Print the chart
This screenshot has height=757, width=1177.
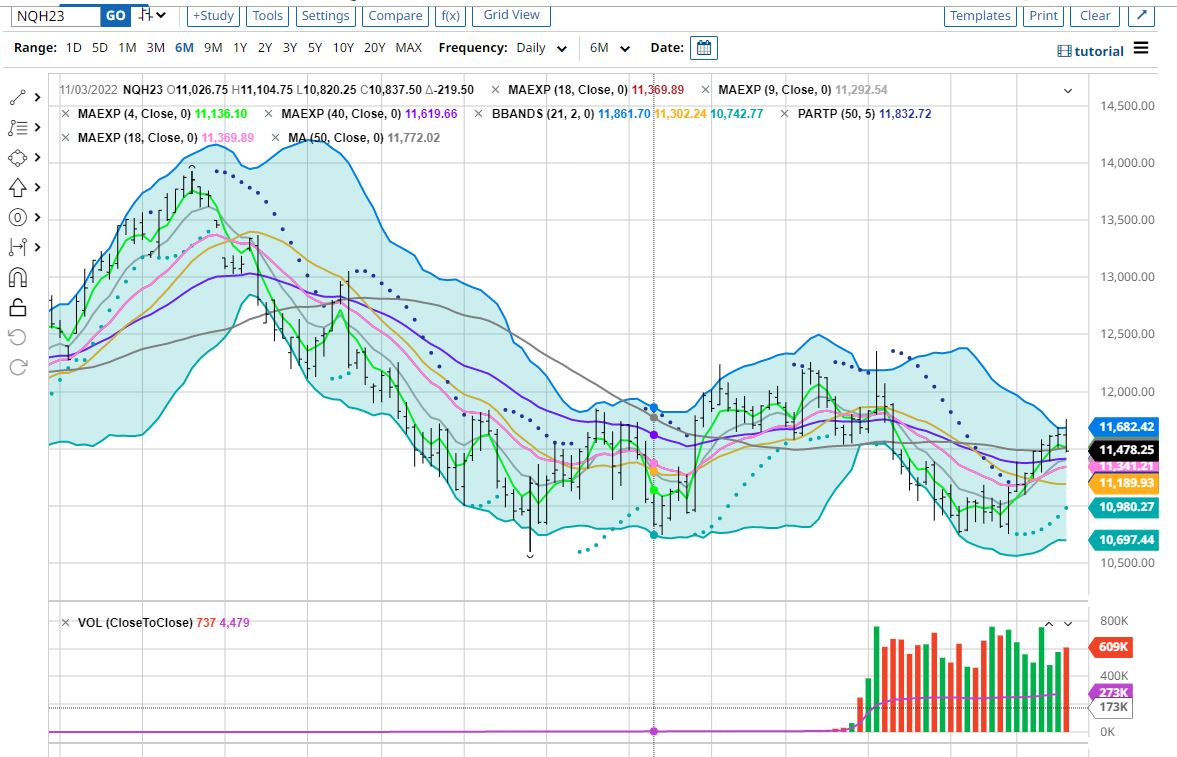(x=1043, y=15)
